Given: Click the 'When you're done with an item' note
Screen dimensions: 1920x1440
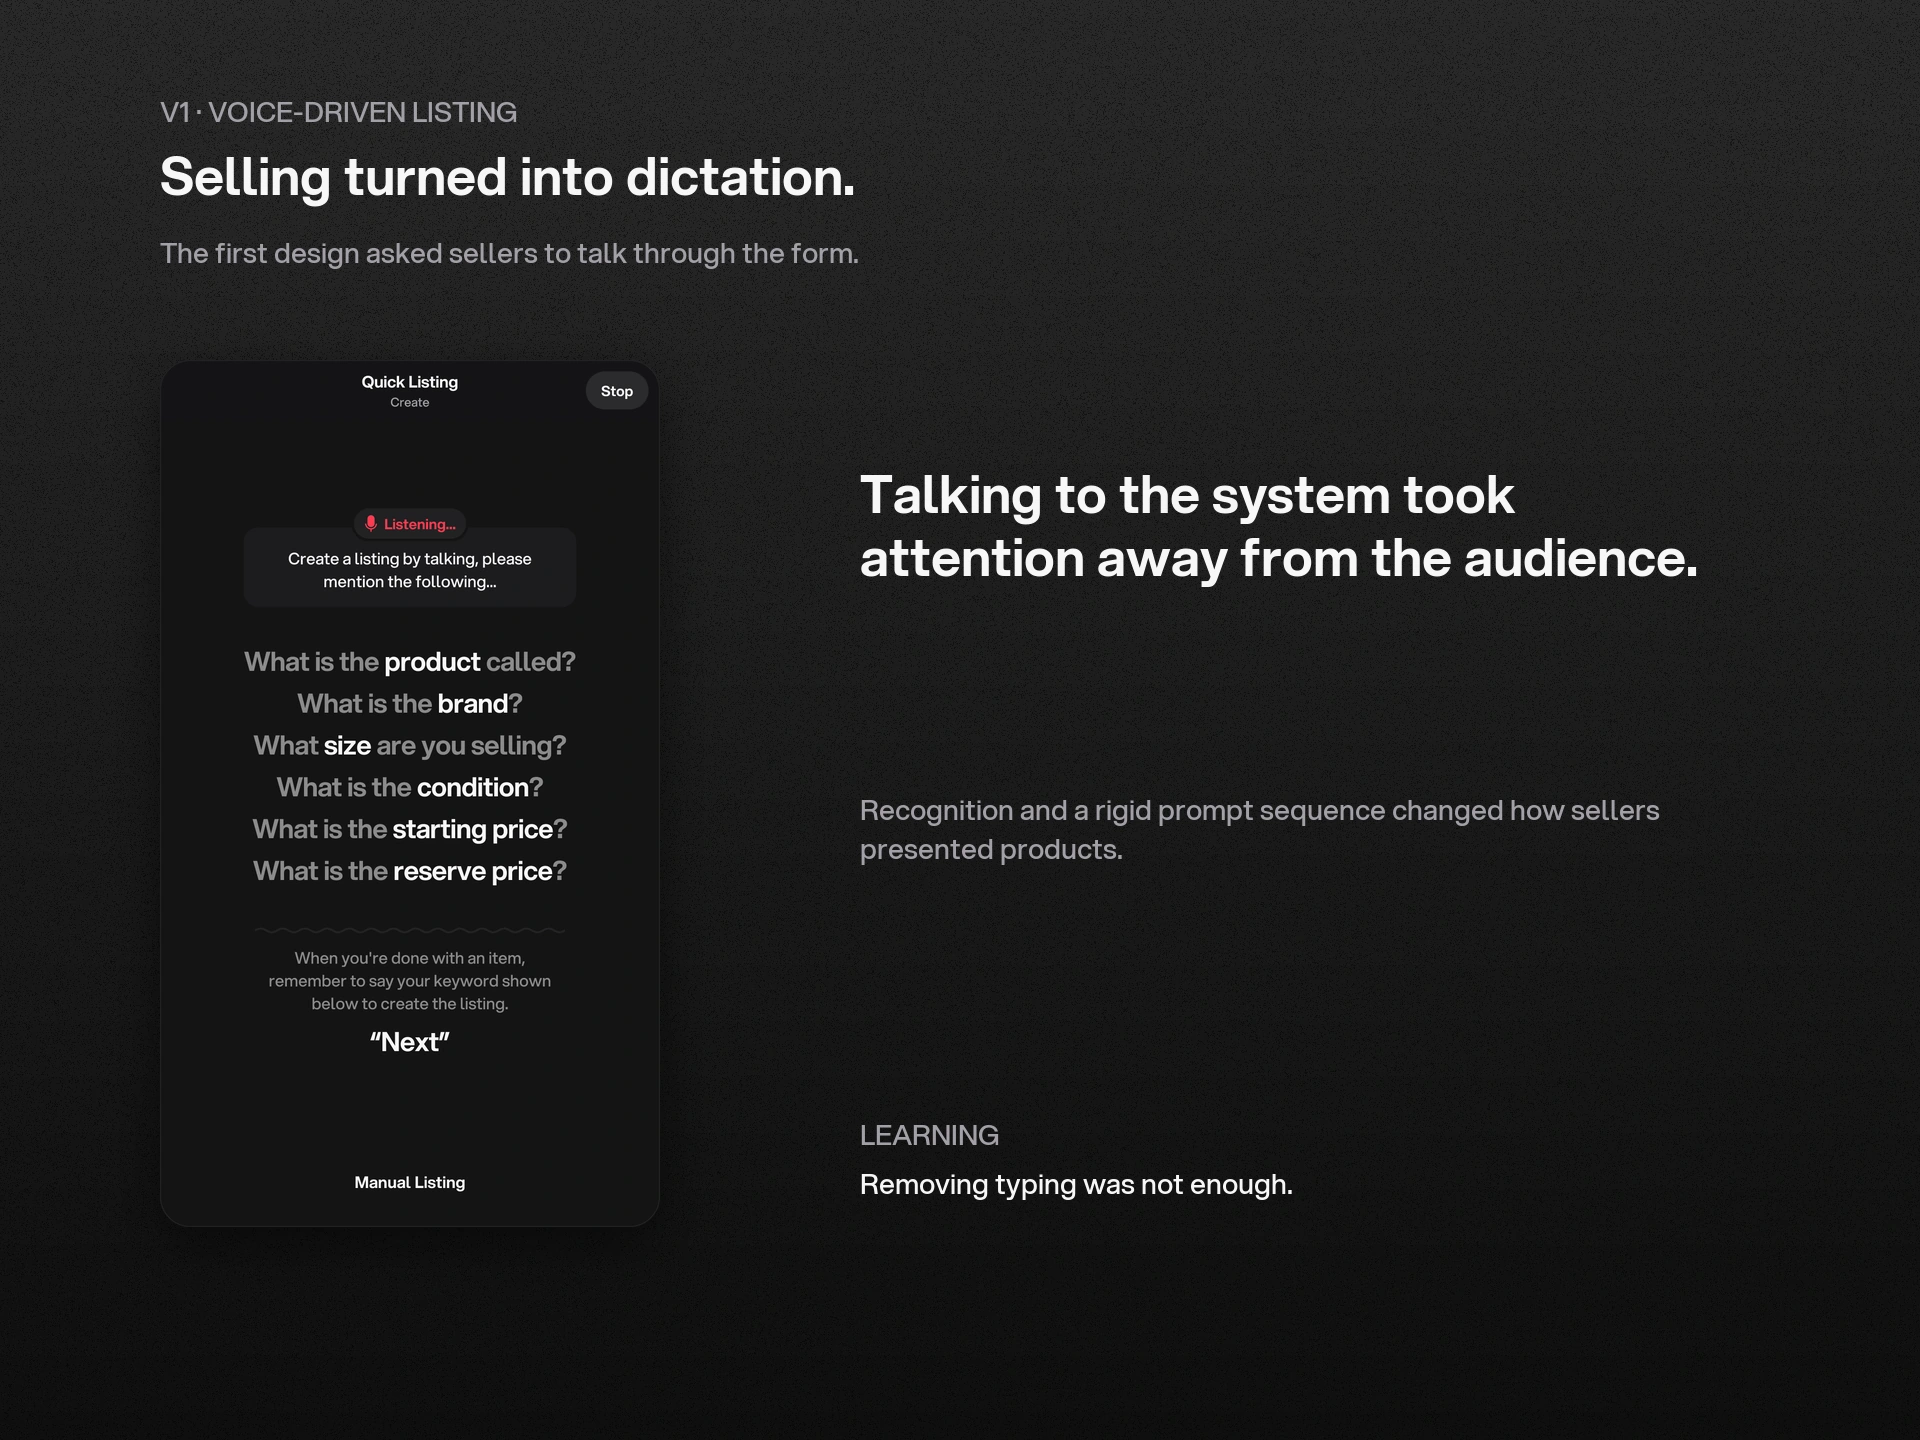Looking at the screenshot, I should [x=409, y=981].
